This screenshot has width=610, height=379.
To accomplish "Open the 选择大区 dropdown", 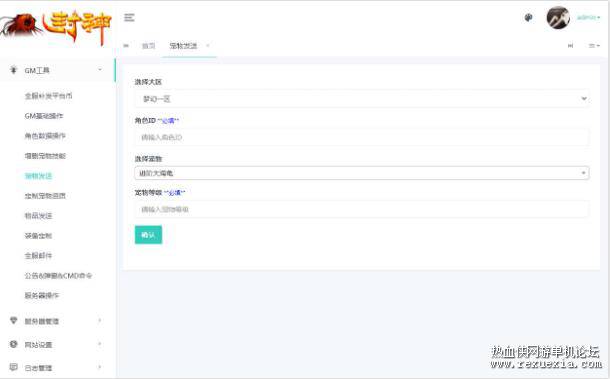I will (362, 99).
